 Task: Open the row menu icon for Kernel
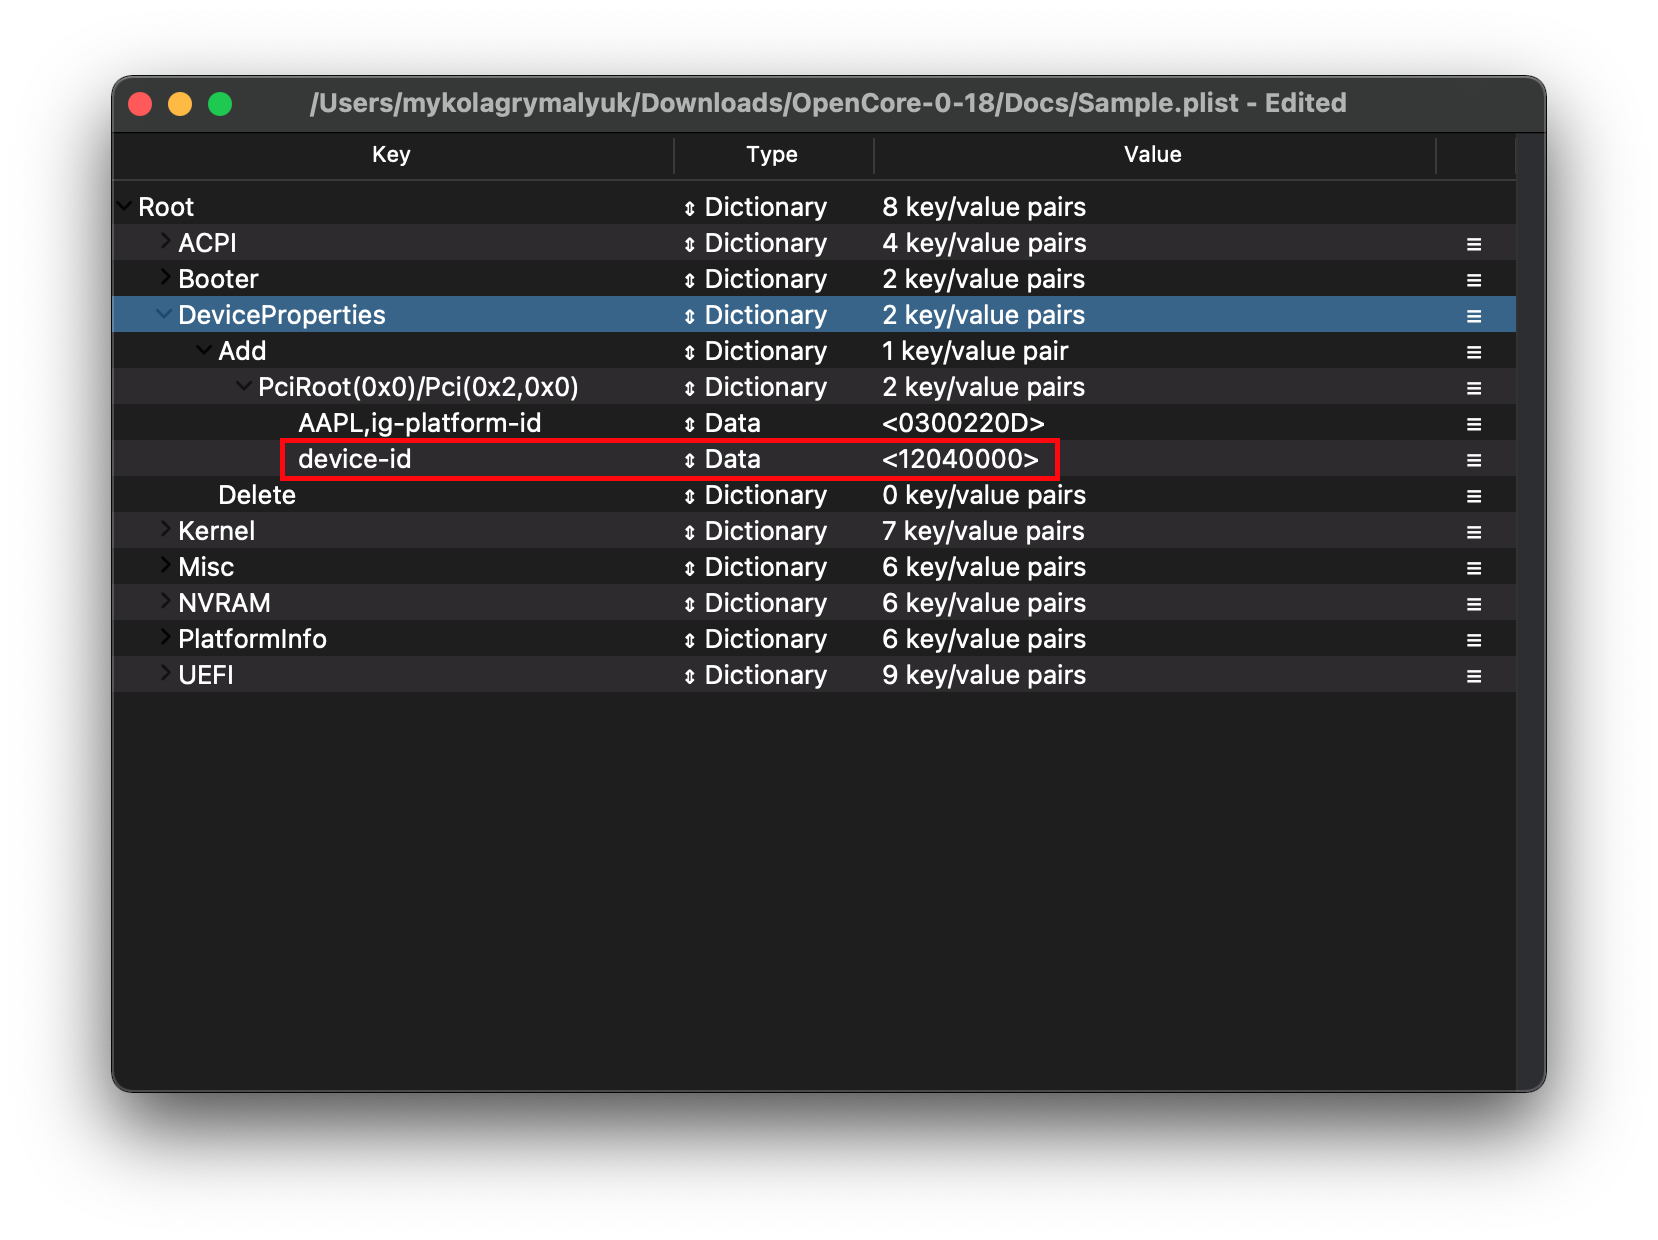click(x=1473, y=532)
